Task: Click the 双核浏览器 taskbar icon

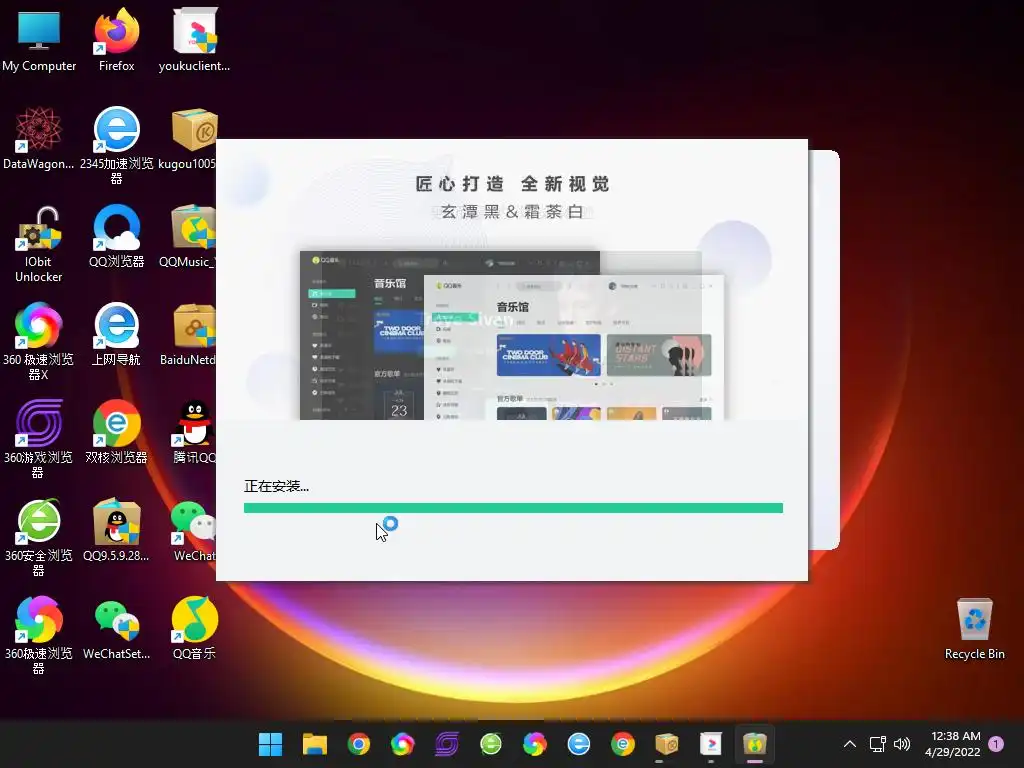Action: click(623, 744)
